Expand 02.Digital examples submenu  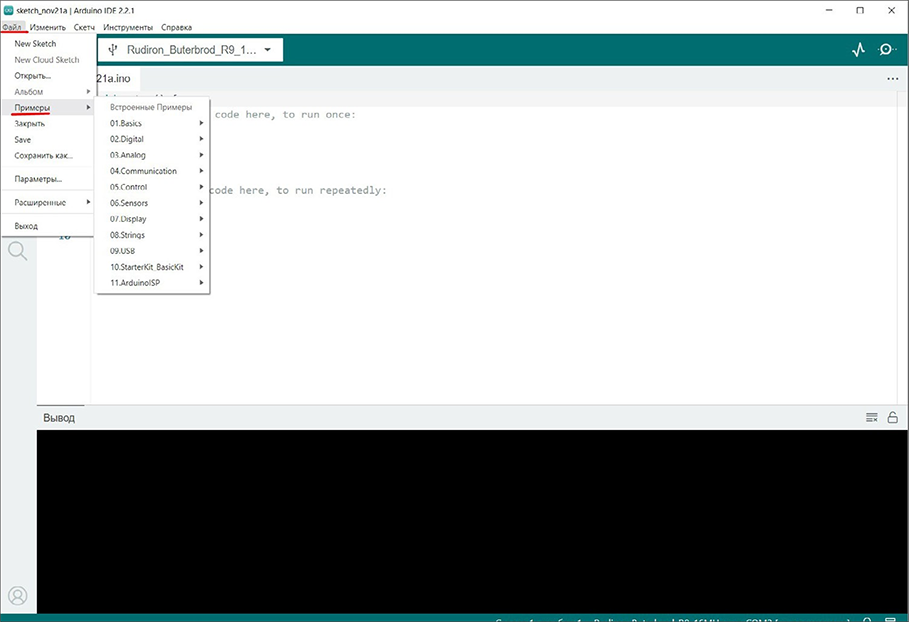click(152, 139)
